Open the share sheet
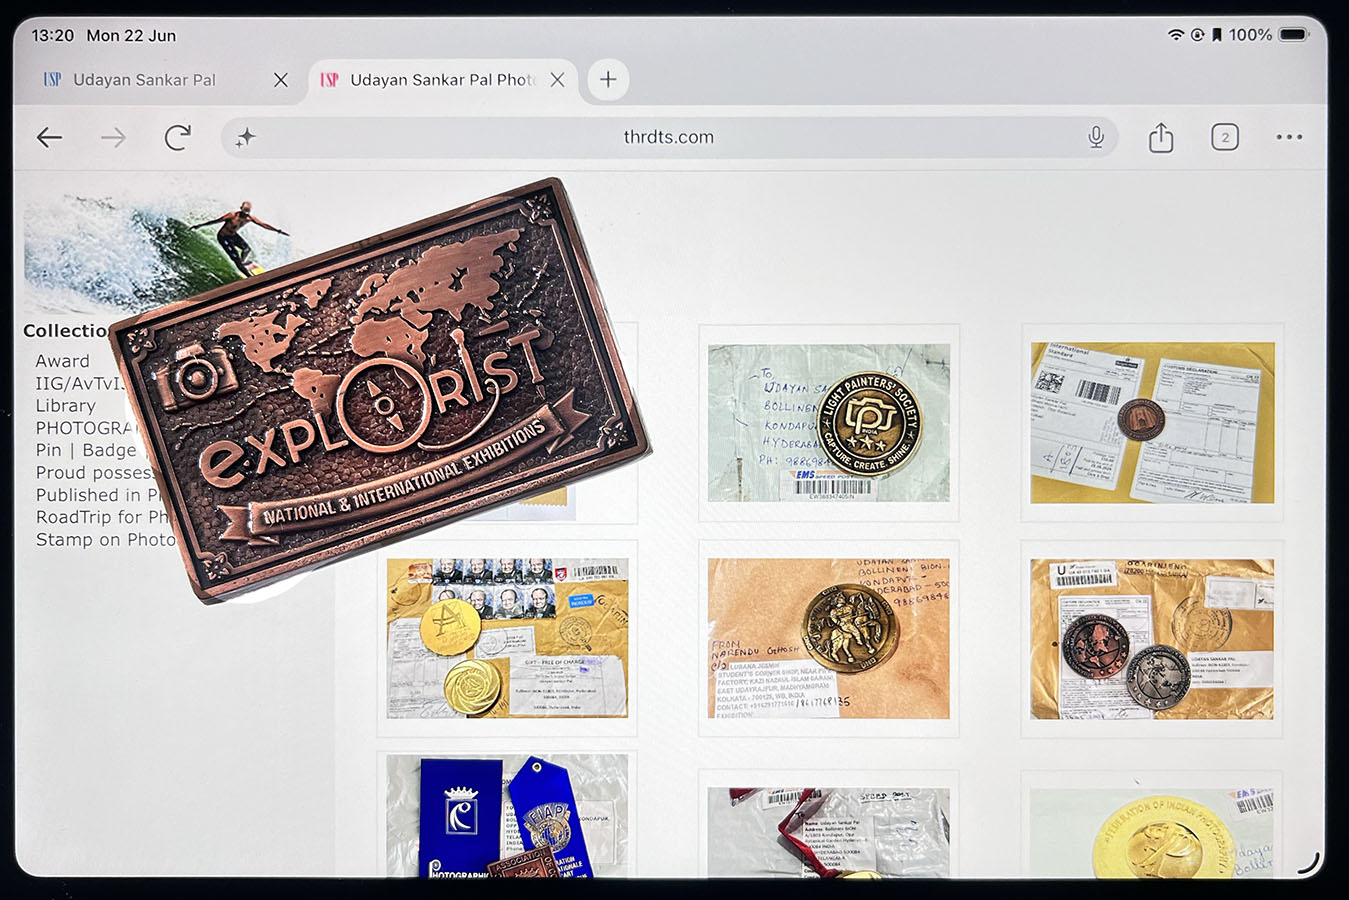1349x900 pixels. [x=1160, y=137]
